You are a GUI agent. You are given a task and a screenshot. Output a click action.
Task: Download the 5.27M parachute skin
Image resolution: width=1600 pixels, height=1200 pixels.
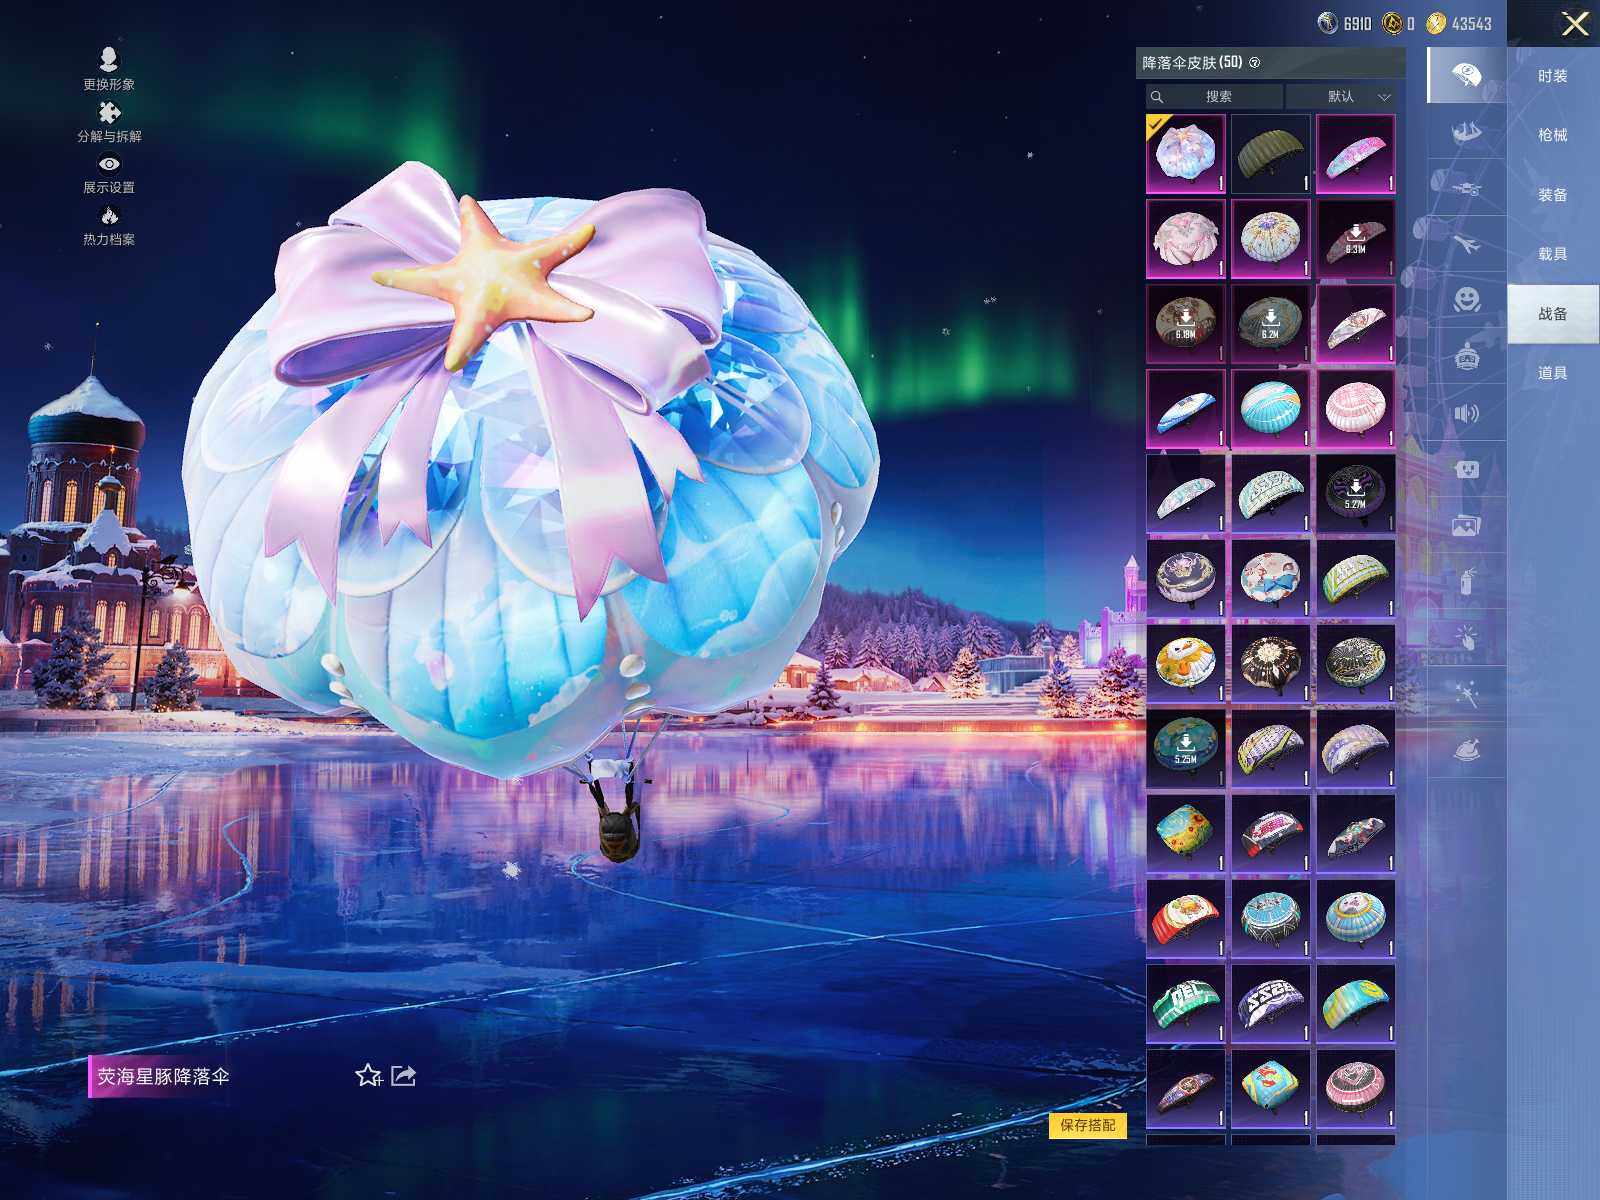pos(1356,494)
